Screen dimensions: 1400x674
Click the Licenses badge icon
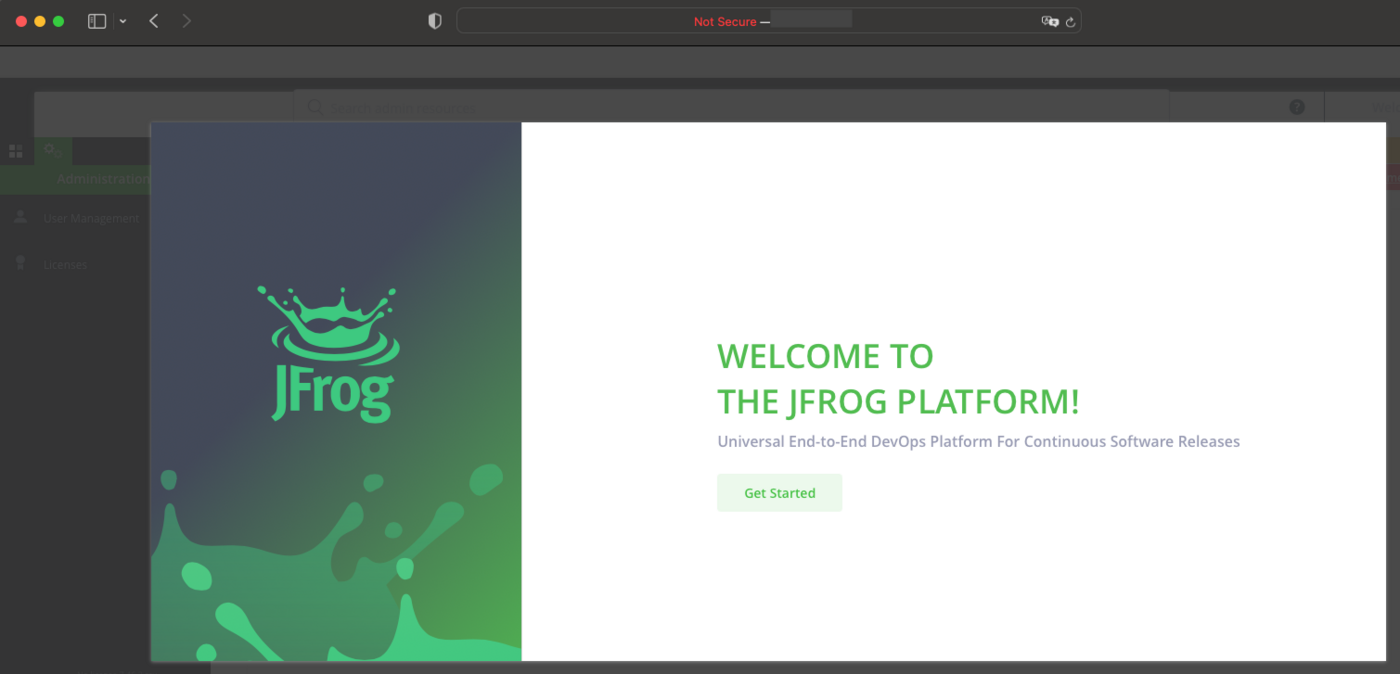point(21,263)
